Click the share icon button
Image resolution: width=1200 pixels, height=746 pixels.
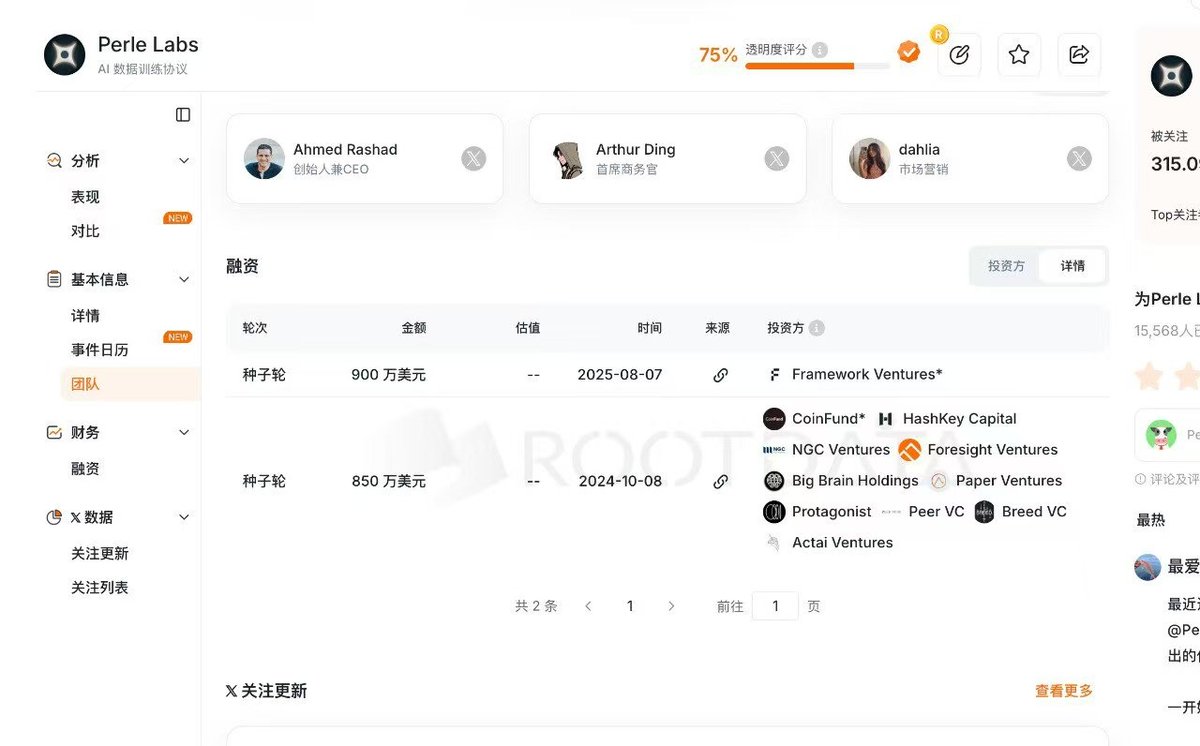tap(1079, 55)
